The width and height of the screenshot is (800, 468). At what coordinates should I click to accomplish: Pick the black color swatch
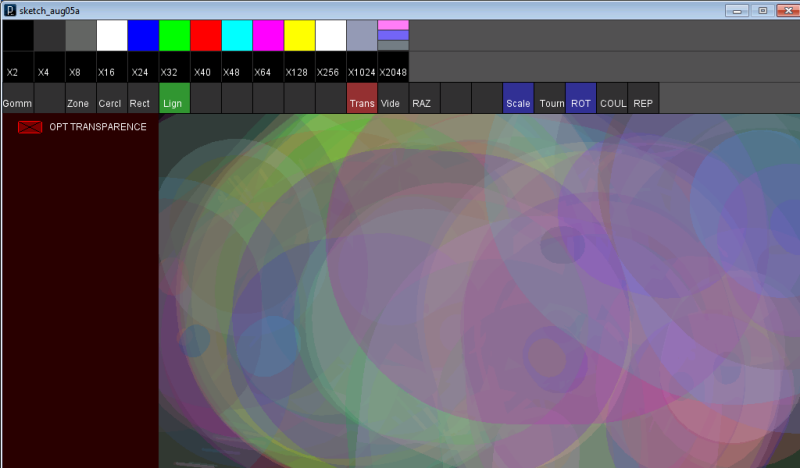click(18, 36)
